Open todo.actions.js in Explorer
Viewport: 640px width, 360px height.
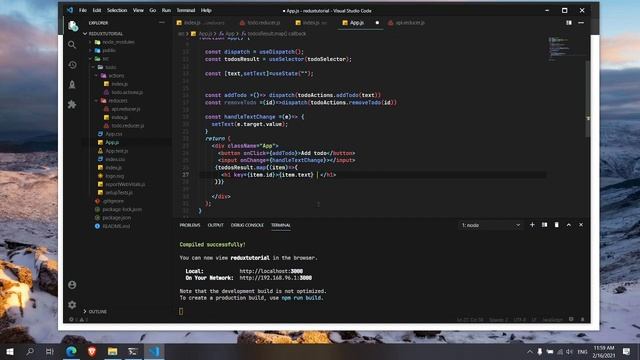click(x=127, y=92)
